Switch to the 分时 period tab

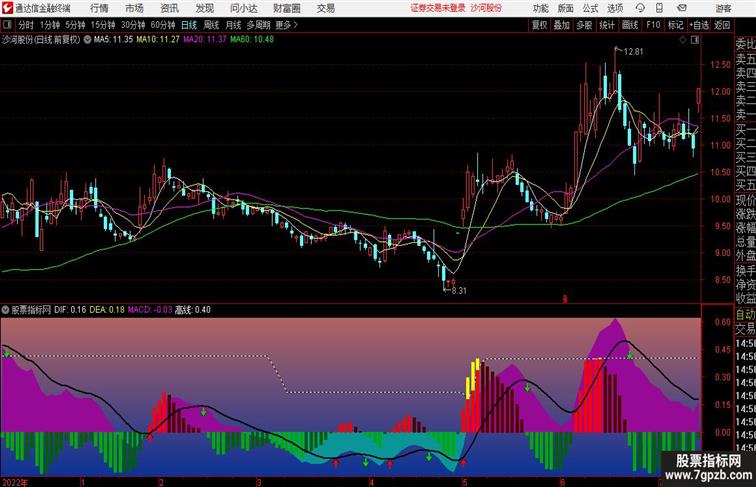pyautogui.click(x=26, y=25)
